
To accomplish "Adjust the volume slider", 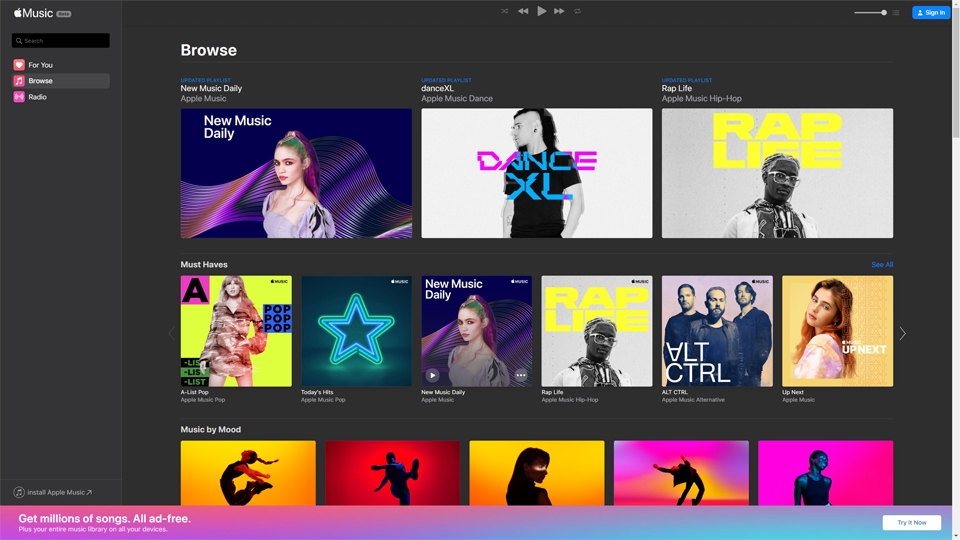I will pyautogui.click(x=870, y=12).
